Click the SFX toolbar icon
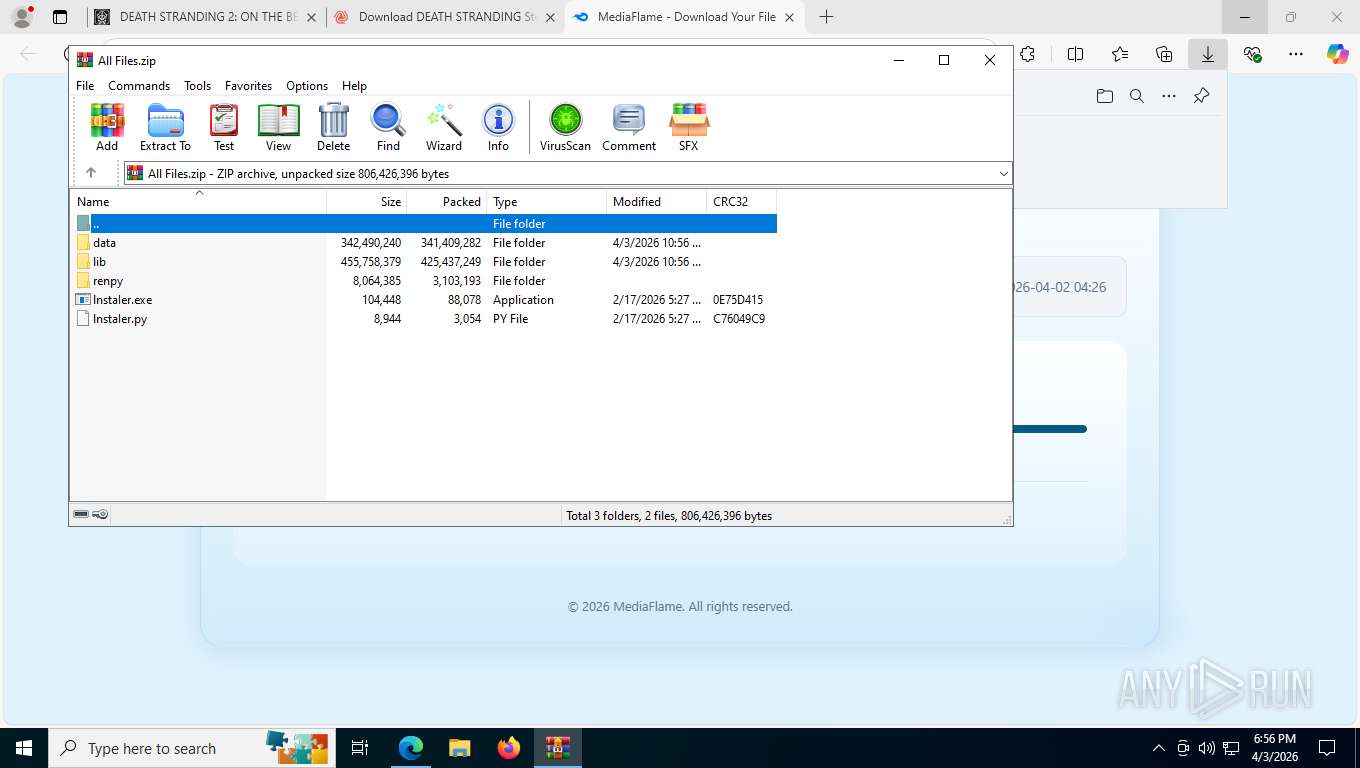Viewport: 1360px width, 768px height. 688,127
